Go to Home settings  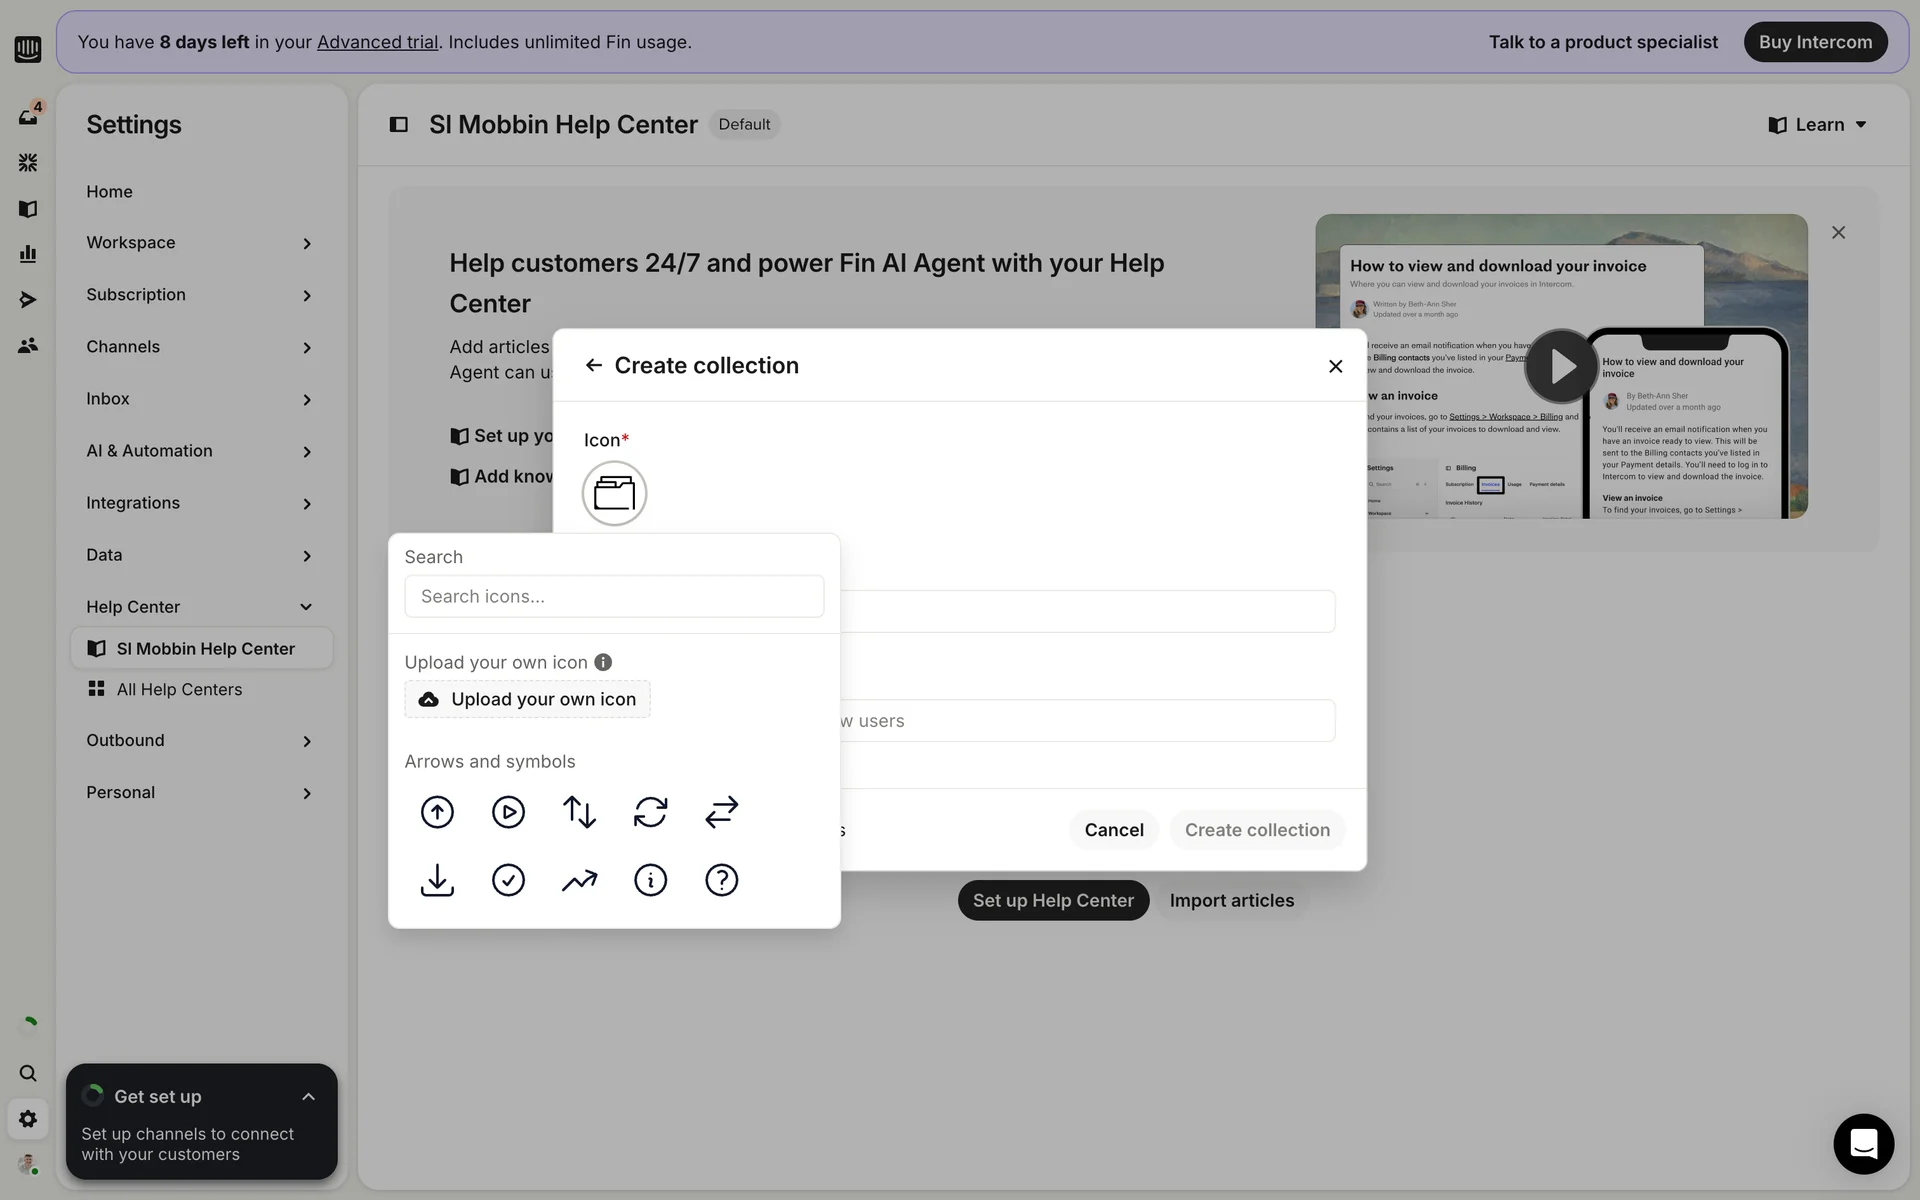(x=109, y=191)
